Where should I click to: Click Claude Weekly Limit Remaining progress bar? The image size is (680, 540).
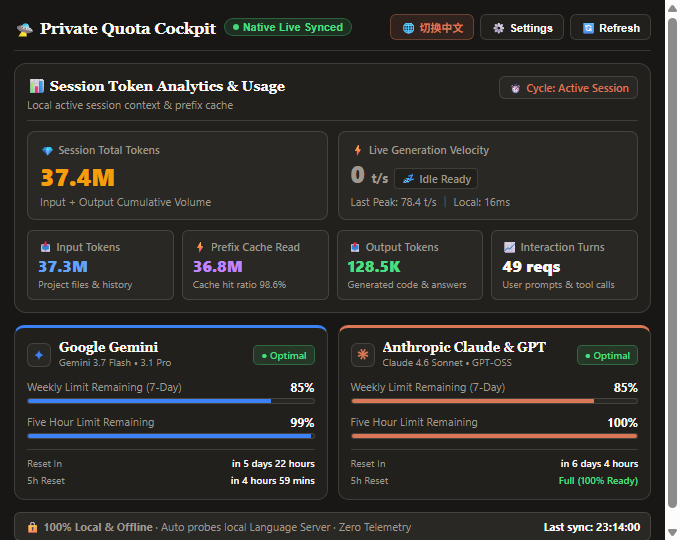click(x=494, y=401)
